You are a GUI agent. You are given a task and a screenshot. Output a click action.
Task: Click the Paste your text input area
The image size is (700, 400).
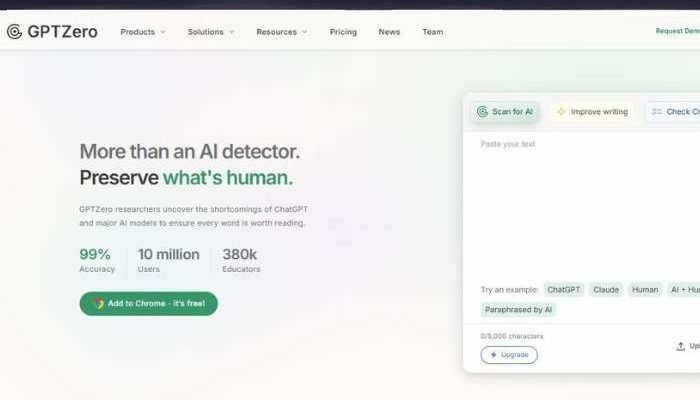(x=580, y=200)
